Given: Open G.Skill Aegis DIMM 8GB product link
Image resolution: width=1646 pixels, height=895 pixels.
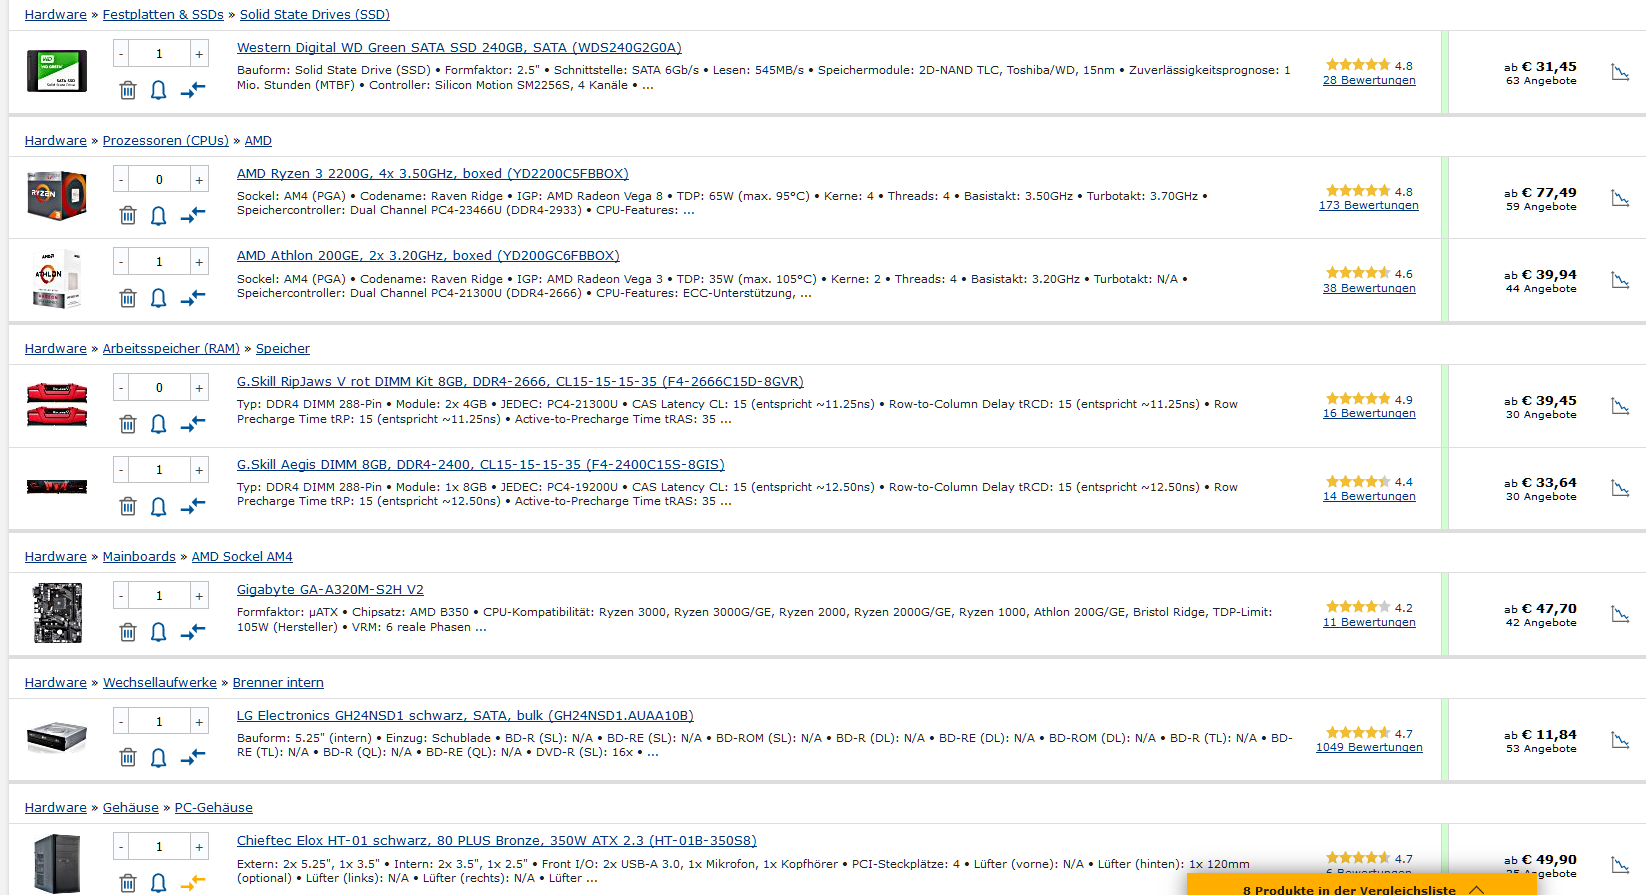Looking at the screenshot, I should (481, 464).
